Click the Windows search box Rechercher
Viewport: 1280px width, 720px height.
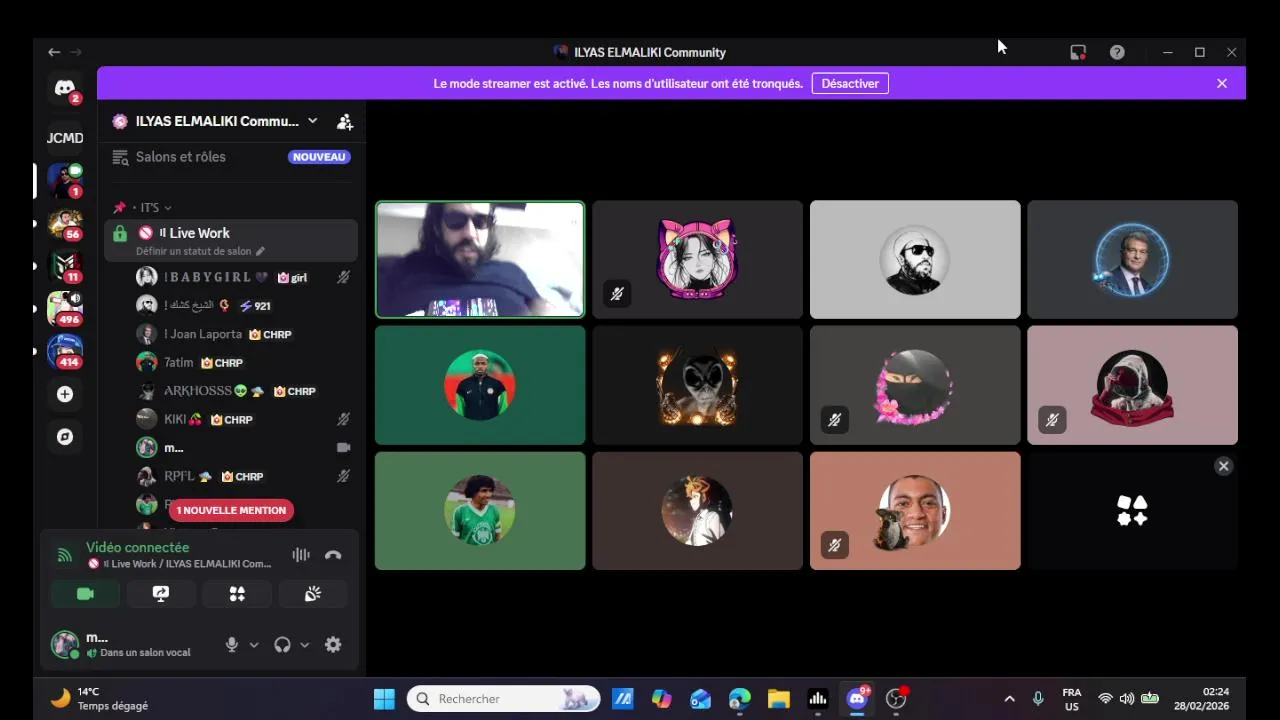click(503, 699)
